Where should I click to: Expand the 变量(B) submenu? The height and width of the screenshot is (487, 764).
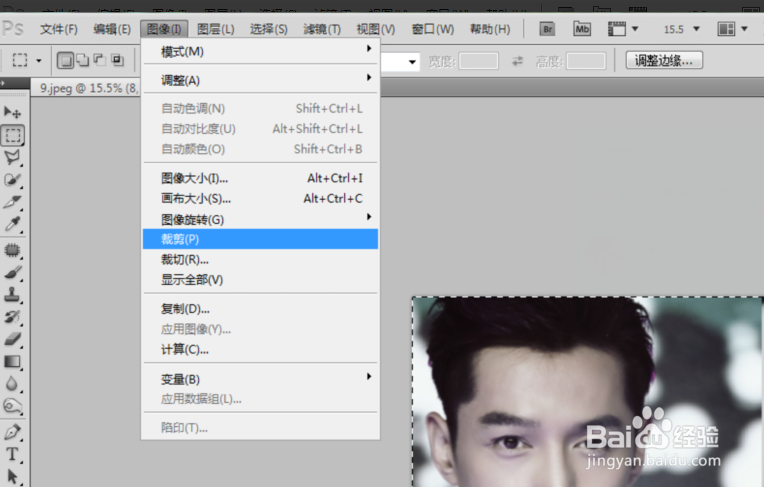369,376
